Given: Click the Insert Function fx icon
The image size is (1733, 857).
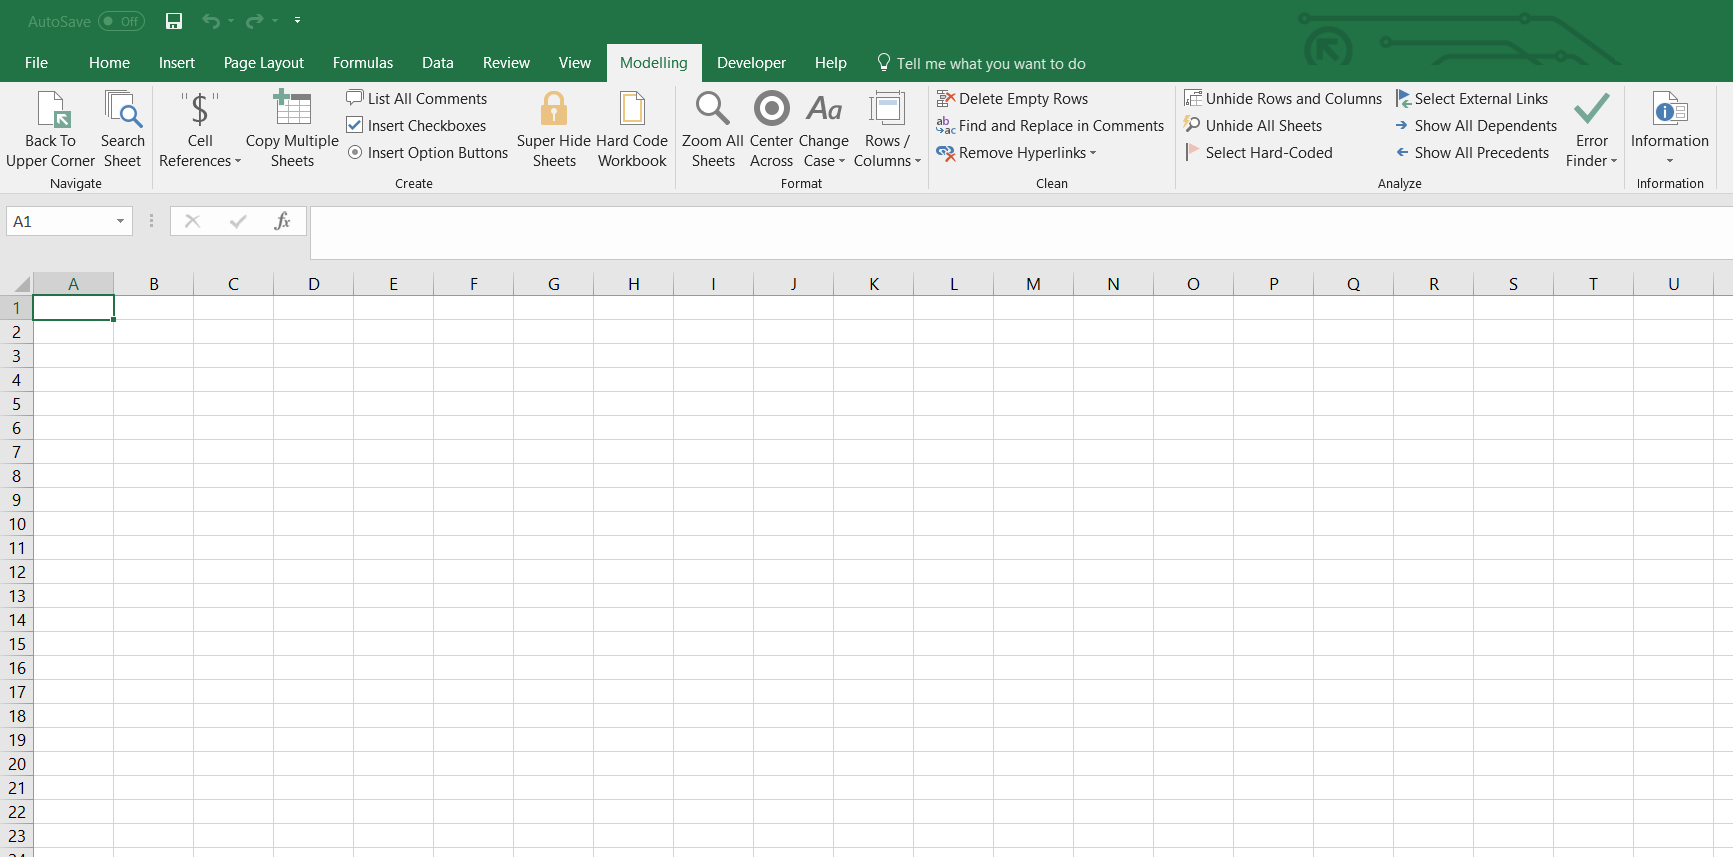Looking at the screenshot, I should click(x=282, y=221).
